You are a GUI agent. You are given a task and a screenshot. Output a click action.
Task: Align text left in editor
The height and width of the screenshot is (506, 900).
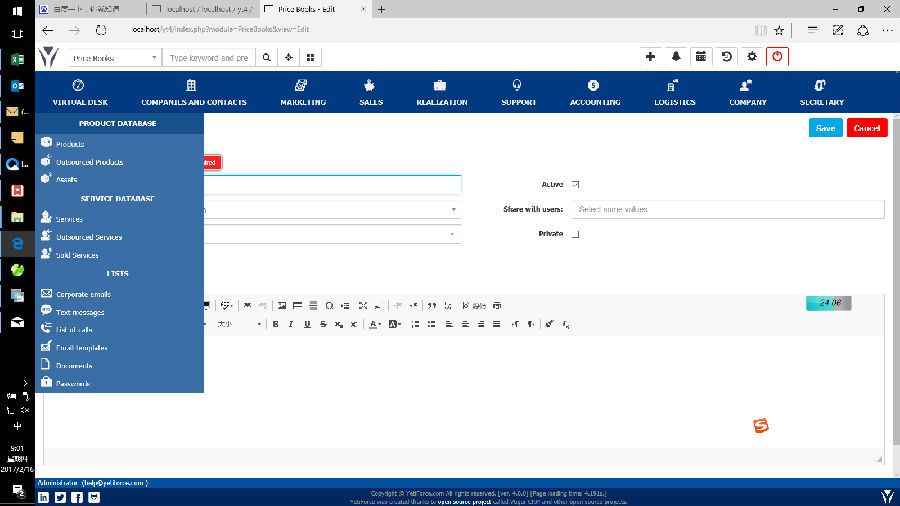point(449,324)
